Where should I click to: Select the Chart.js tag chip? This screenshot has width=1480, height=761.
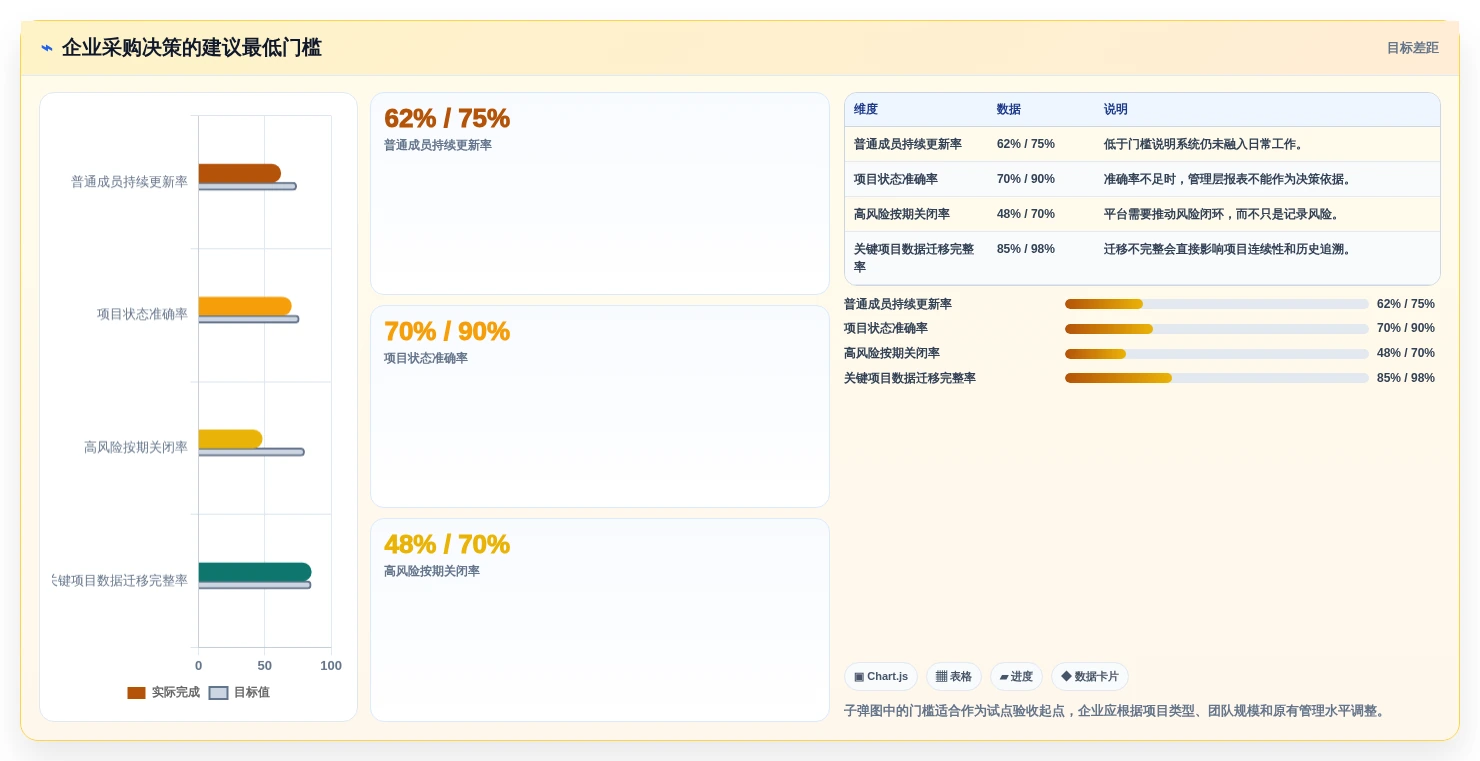tap(881, 677)
